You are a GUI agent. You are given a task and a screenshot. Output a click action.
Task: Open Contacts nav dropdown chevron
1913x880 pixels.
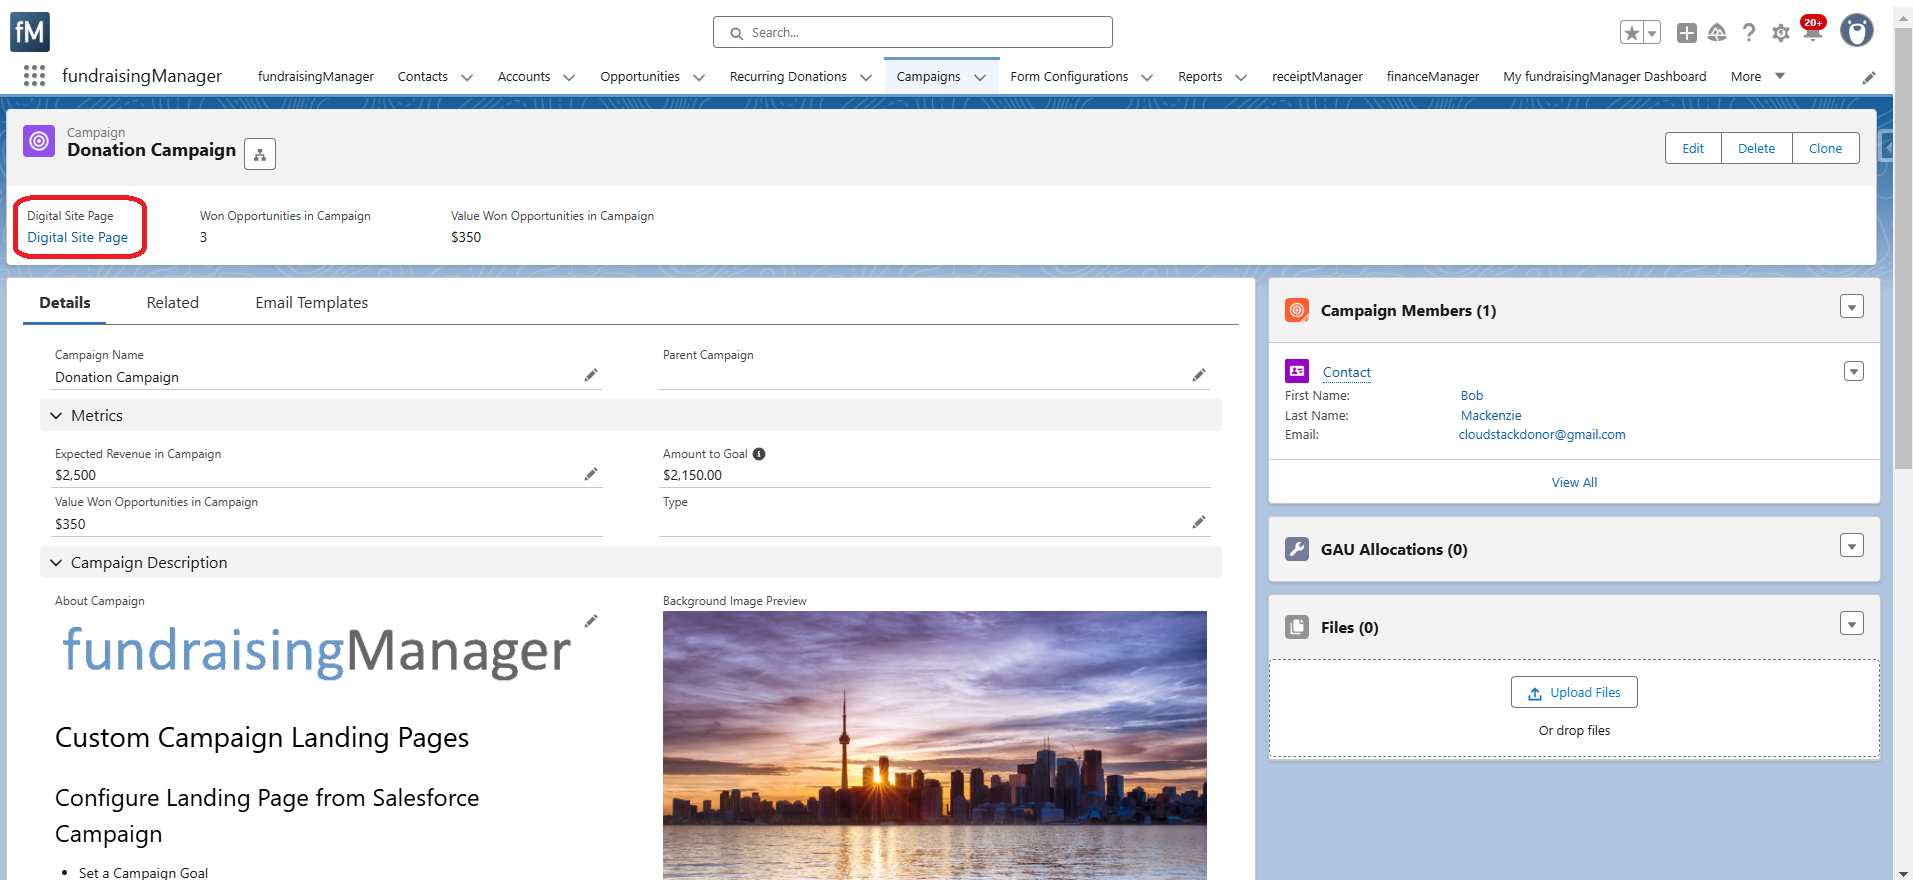pos(466,77)
